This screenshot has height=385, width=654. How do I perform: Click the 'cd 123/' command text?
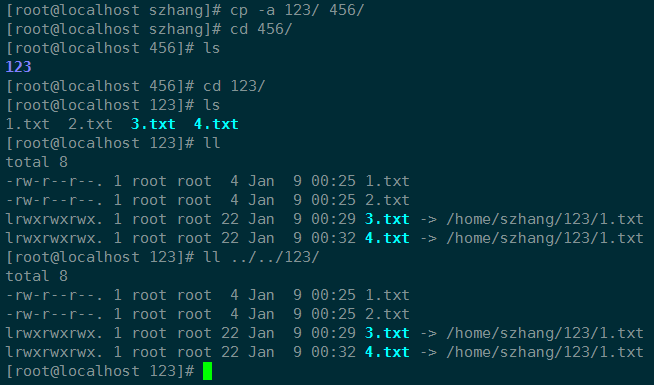pyautogui.click(x=234, y=86)
